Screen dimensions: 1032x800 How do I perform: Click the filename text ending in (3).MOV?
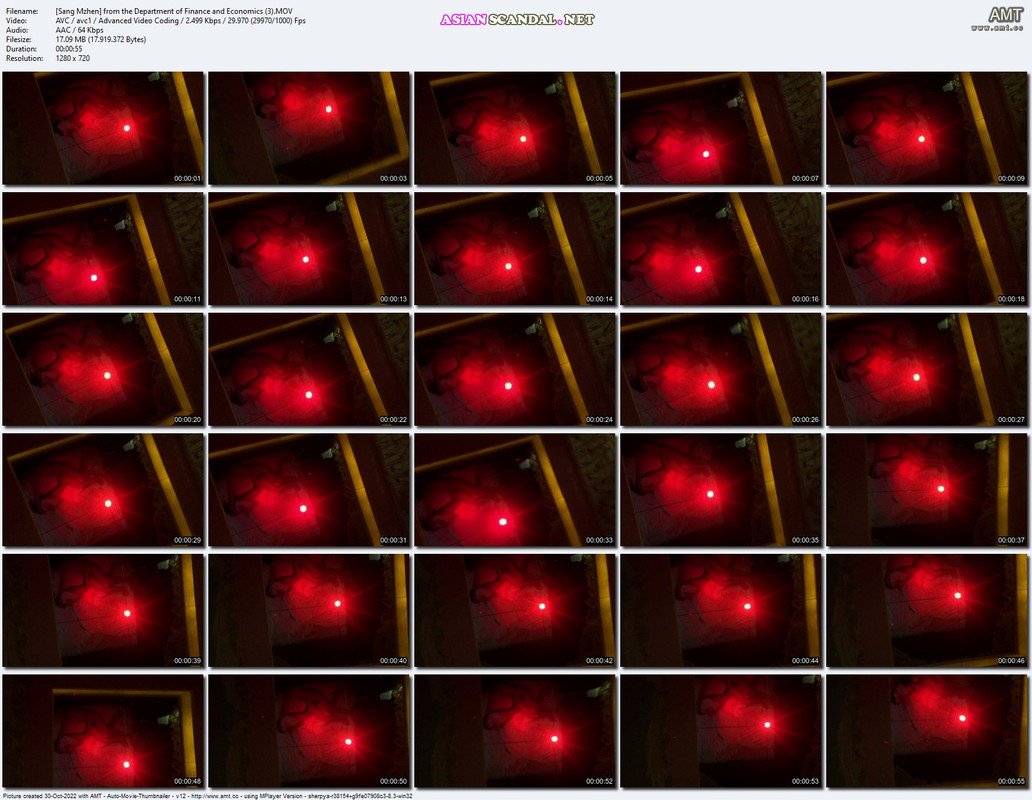tap(174, 11)
